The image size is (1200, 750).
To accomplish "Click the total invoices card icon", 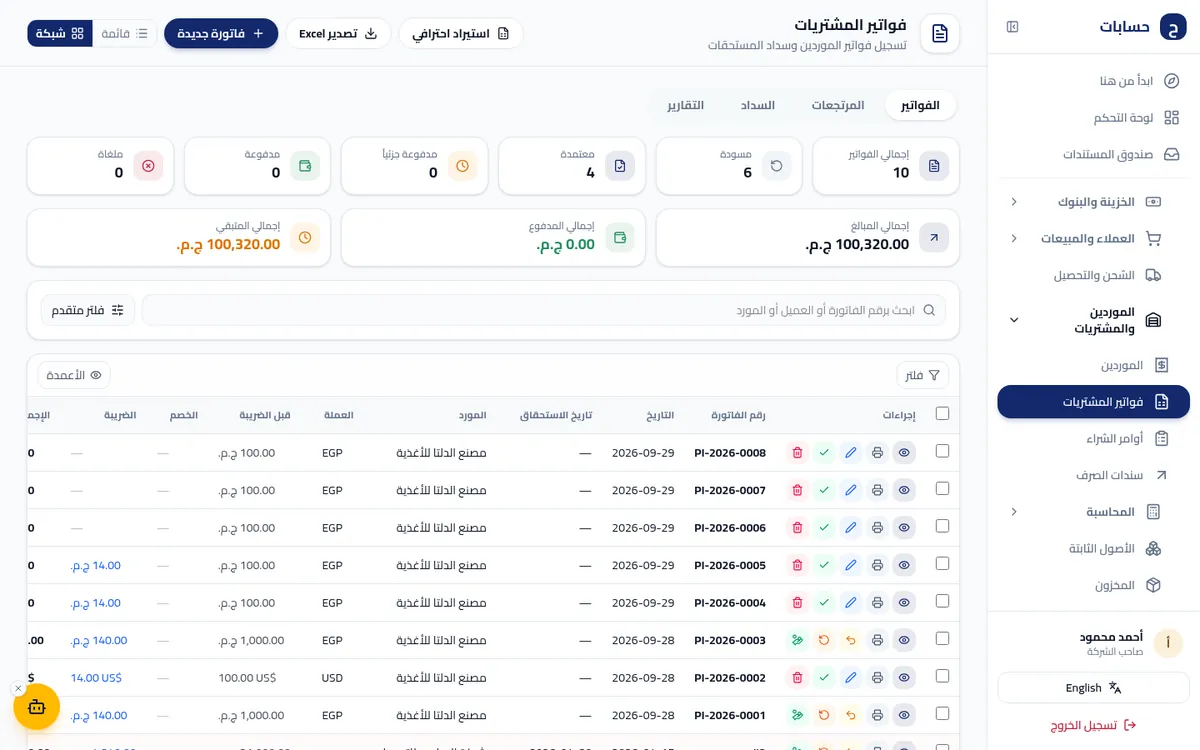I will coord(934,166).
